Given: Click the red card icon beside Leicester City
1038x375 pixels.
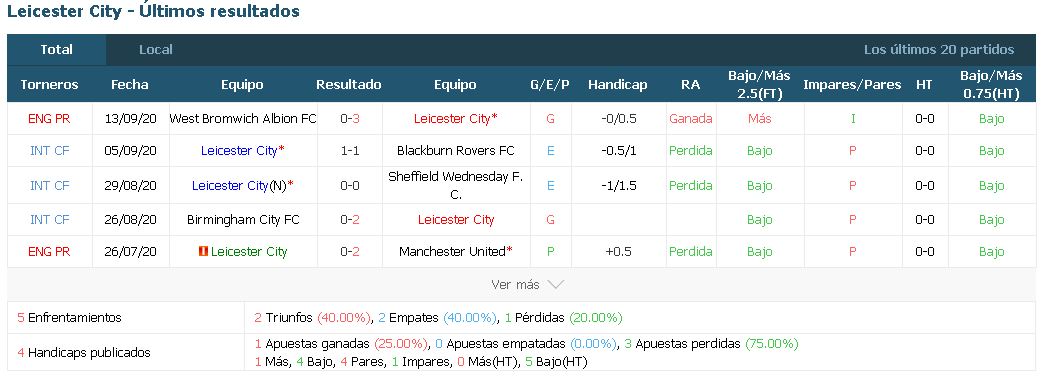Looking at the screenshot, I should [x=204, y=252].
